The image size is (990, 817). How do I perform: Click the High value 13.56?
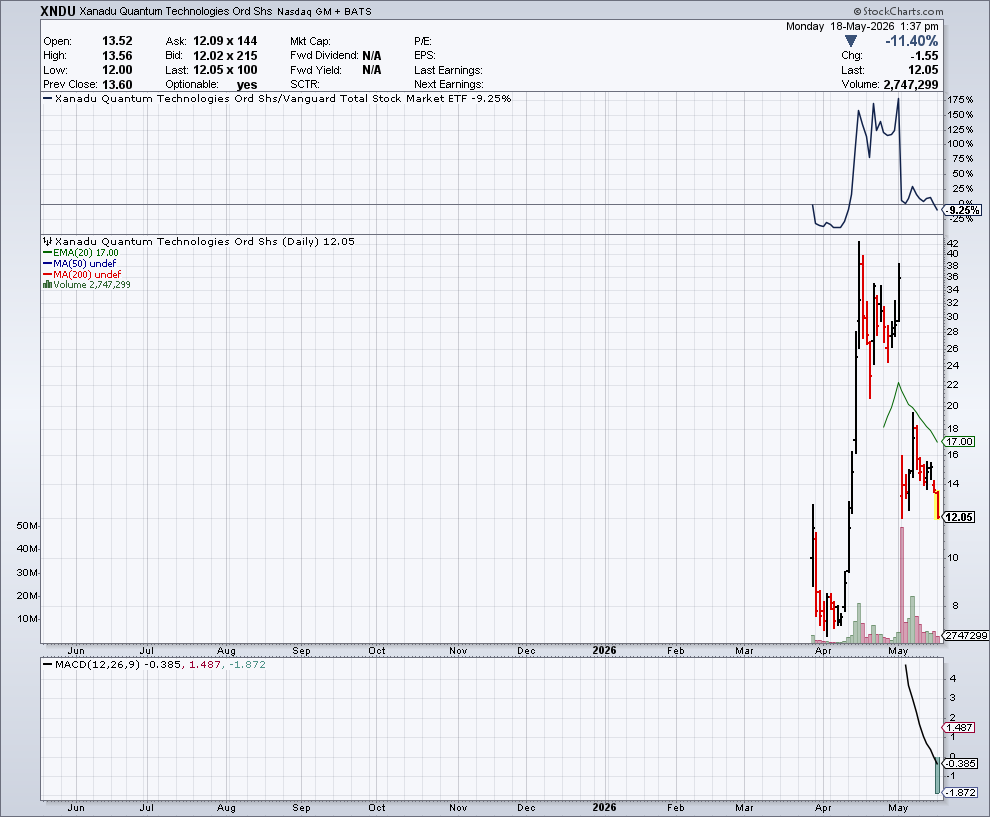pos(117,56)
